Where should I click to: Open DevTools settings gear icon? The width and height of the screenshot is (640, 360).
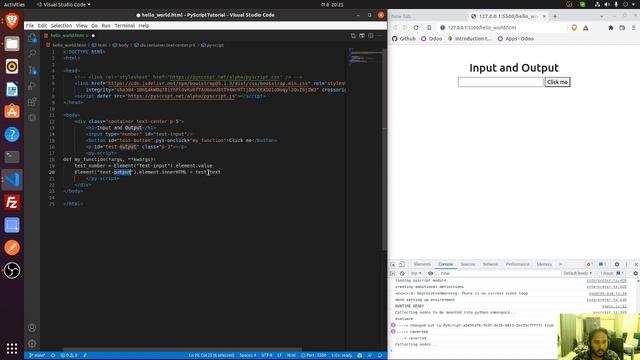(617, 264)
